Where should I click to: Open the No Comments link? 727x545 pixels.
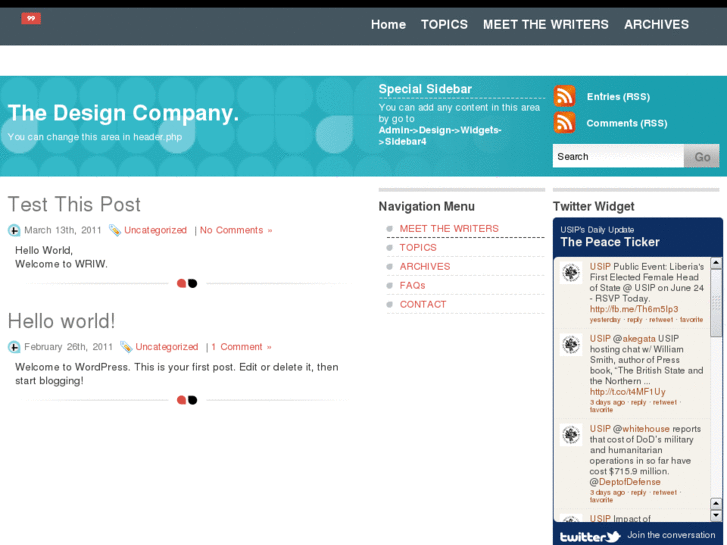point(236,230)
